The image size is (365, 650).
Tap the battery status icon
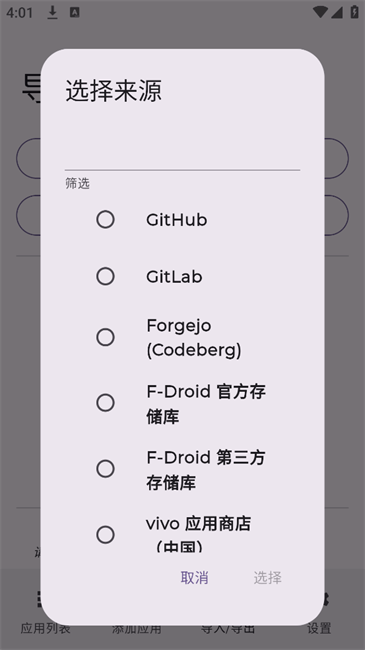click(354, 12)
